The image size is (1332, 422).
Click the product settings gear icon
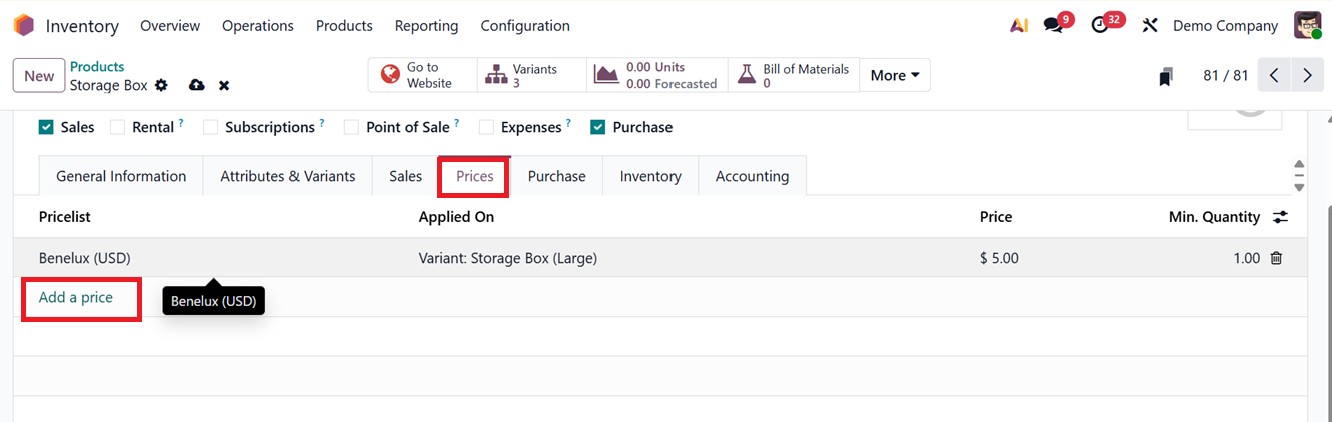coord(161,86)
